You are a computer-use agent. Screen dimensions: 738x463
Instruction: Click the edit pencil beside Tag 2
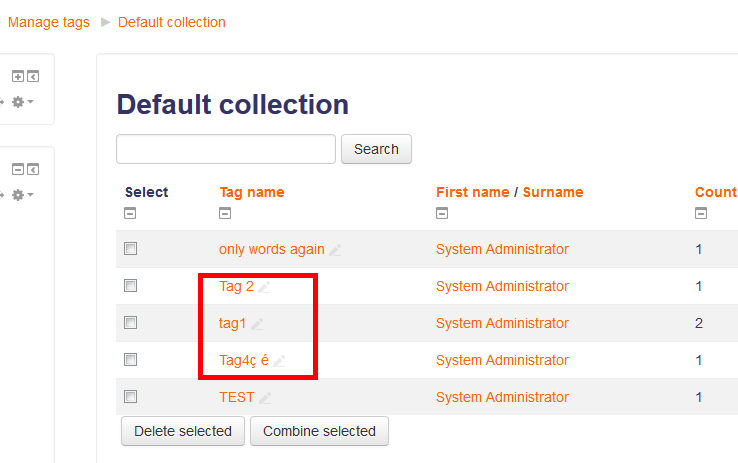pos(264,287)
